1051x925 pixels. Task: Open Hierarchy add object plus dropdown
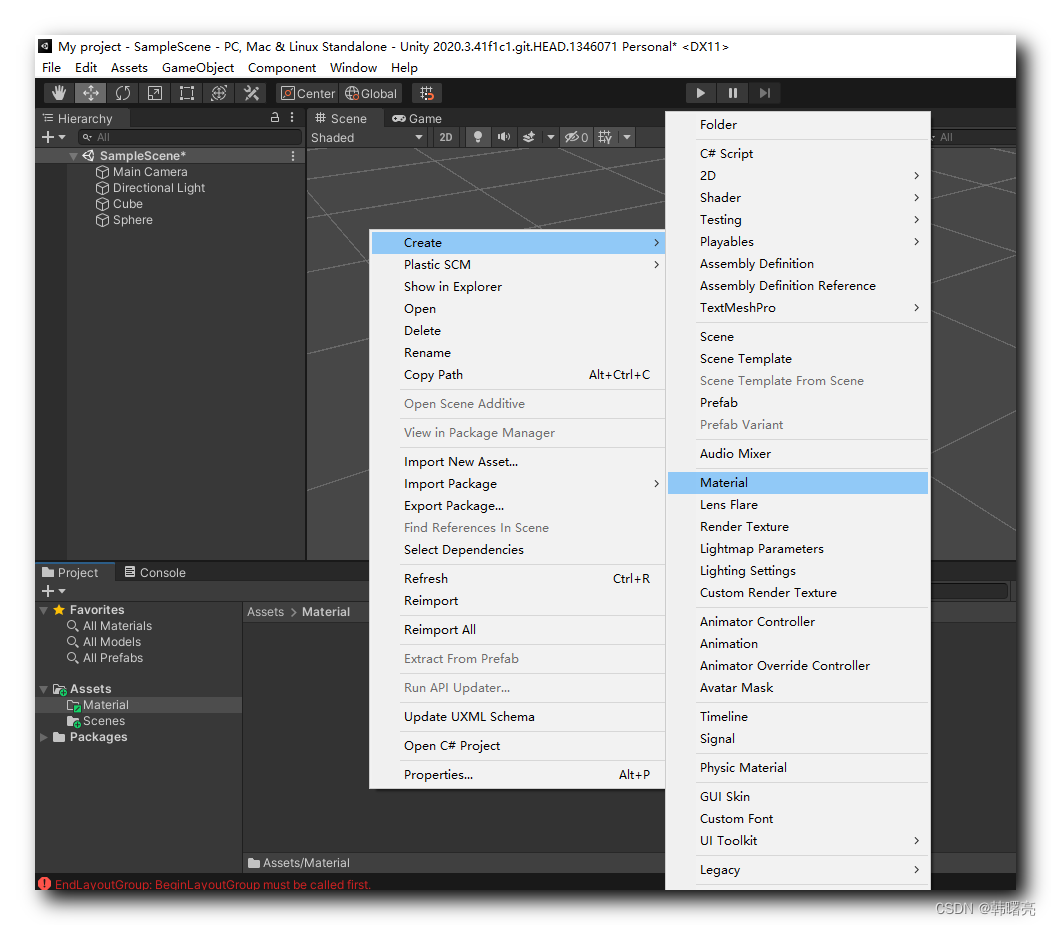[x=54, y=137]
